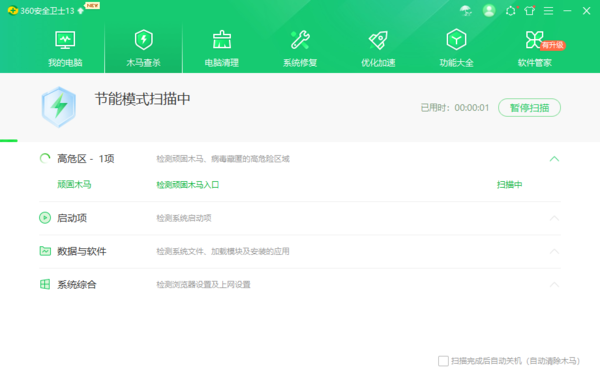
Task: Enable 扫描完成后自动关机 checkbox
Action: [443, 361]
